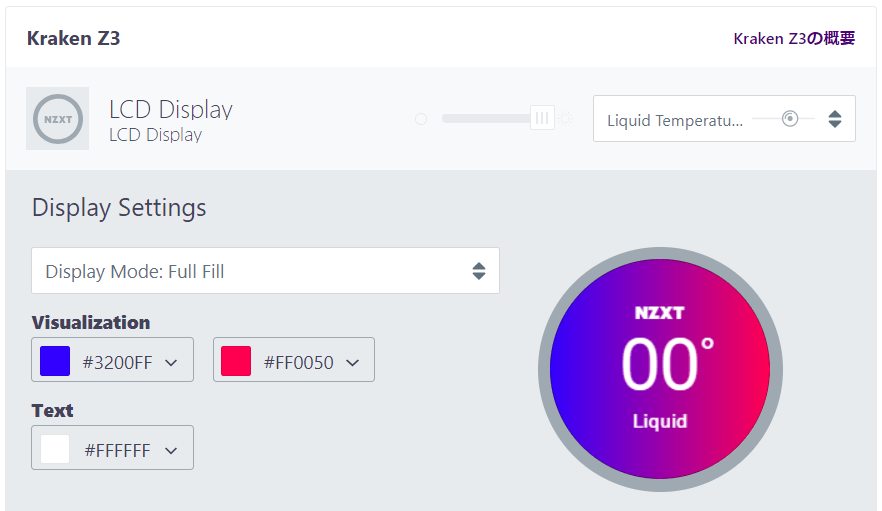Expand the #FFFFFF text color chevron
Image resolution: width=882 pixels, height=511 pixels.
(x=172, y=451)
